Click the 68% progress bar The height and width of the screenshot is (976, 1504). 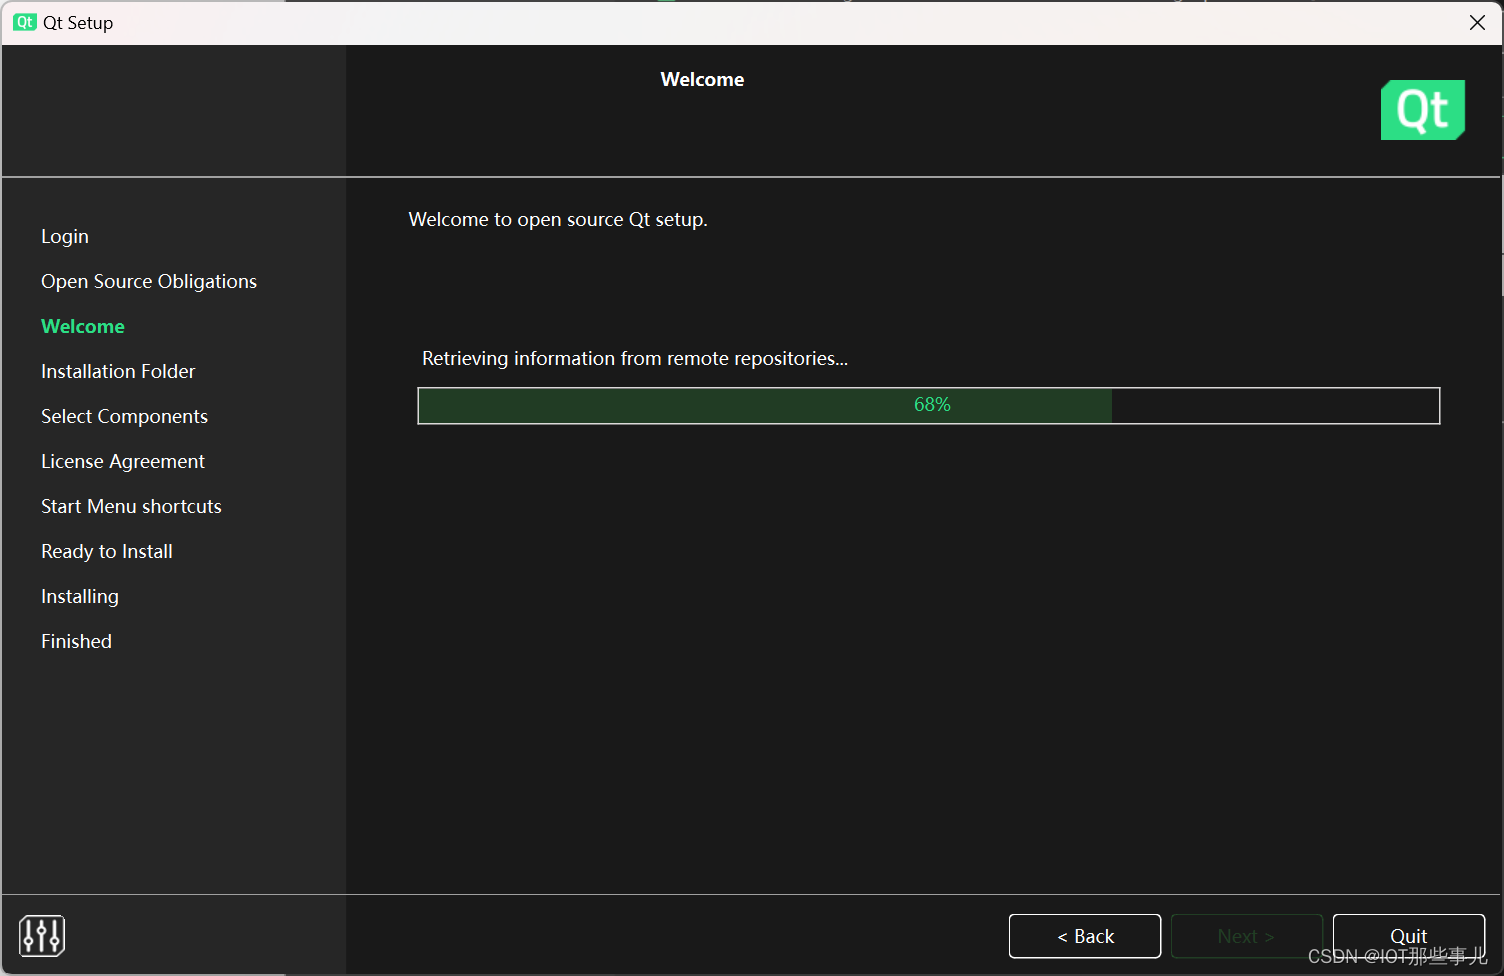929,406
